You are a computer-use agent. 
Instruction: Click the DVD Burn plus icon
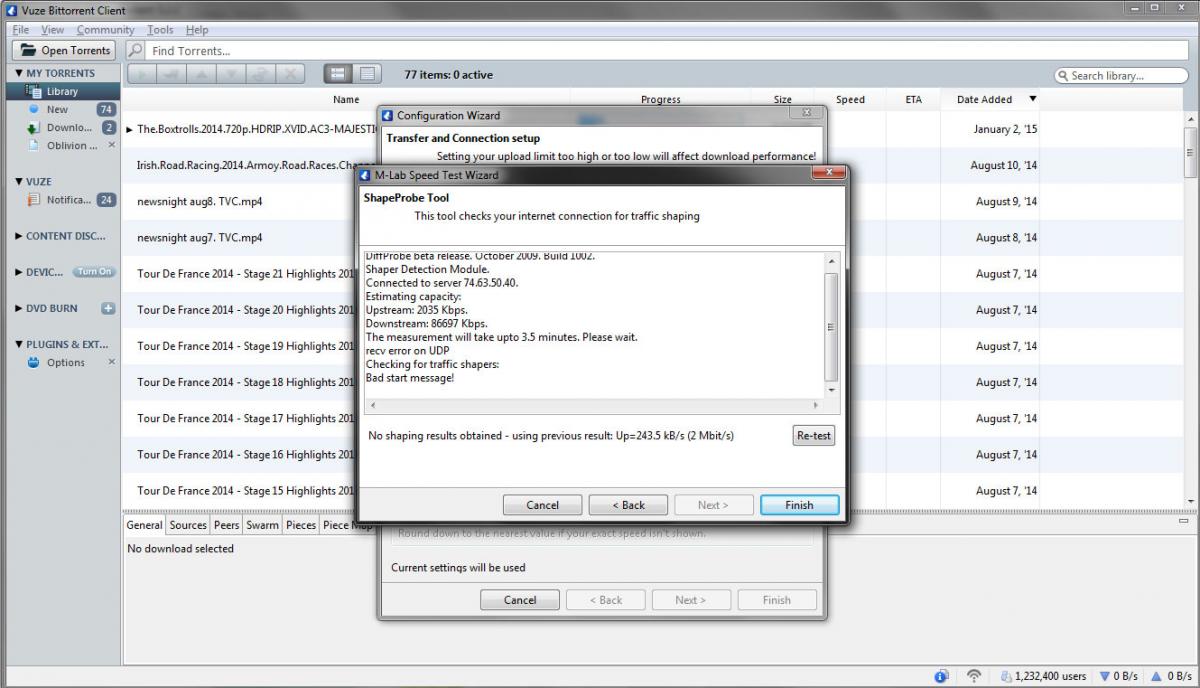[109, 309]
